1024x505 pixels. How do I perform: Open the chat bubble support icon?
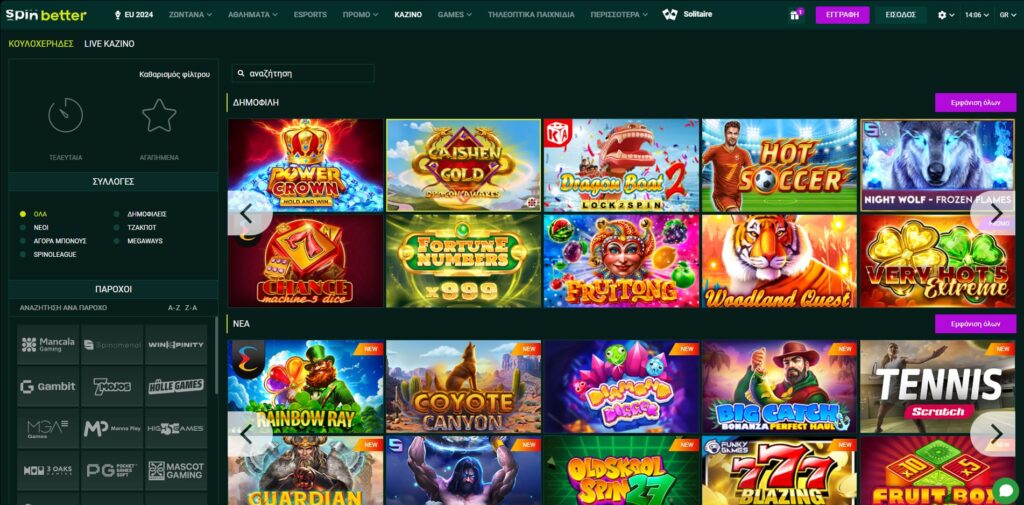pyautogui.click(x=1005, y=489)
